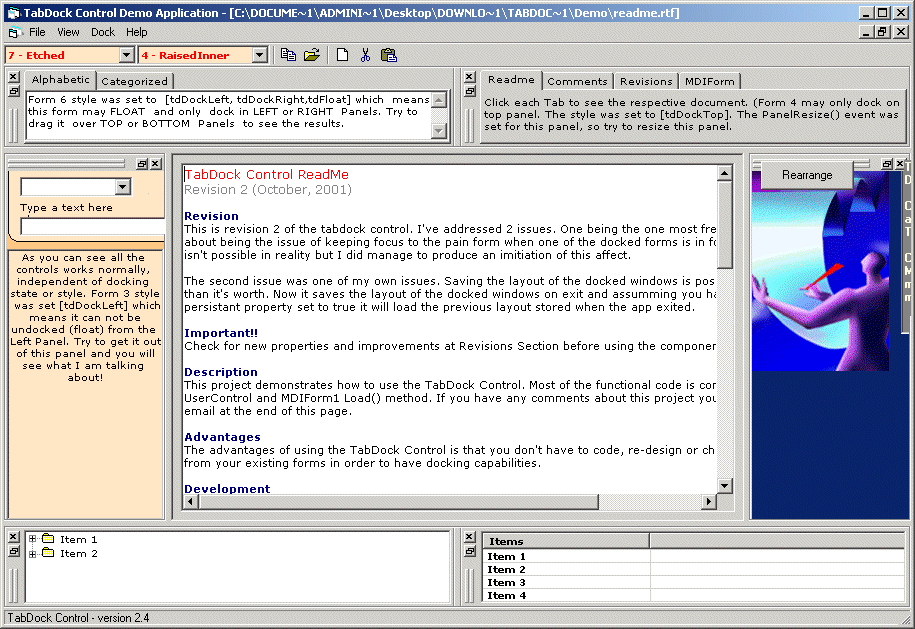Float the picture panel using its undock icon
The image size is (915, 629).
click(x=886, y=164)
